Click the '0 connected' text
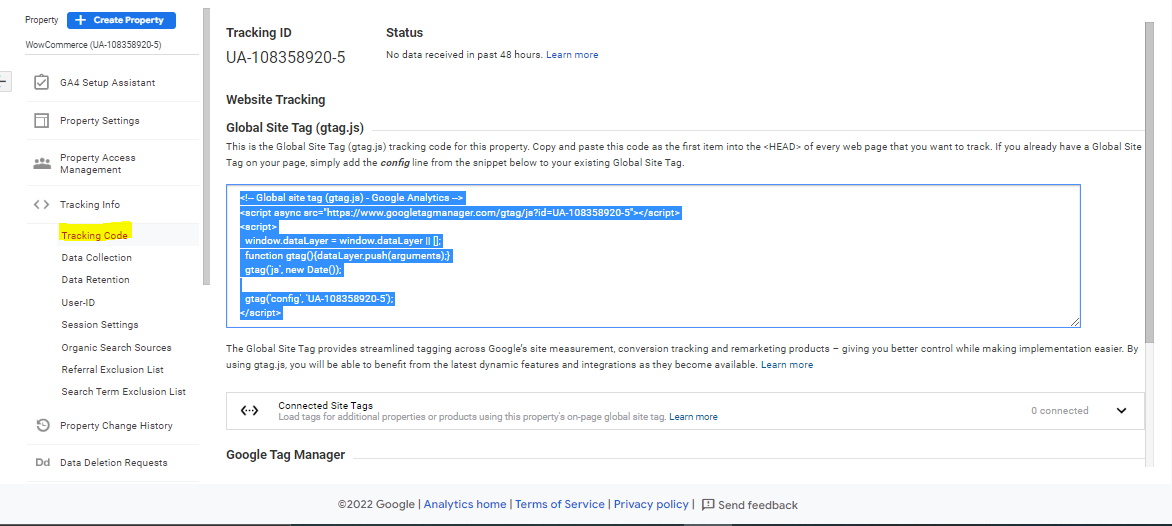The height and width of the screenshot is (526, 1172). [x=1060, y=410]
